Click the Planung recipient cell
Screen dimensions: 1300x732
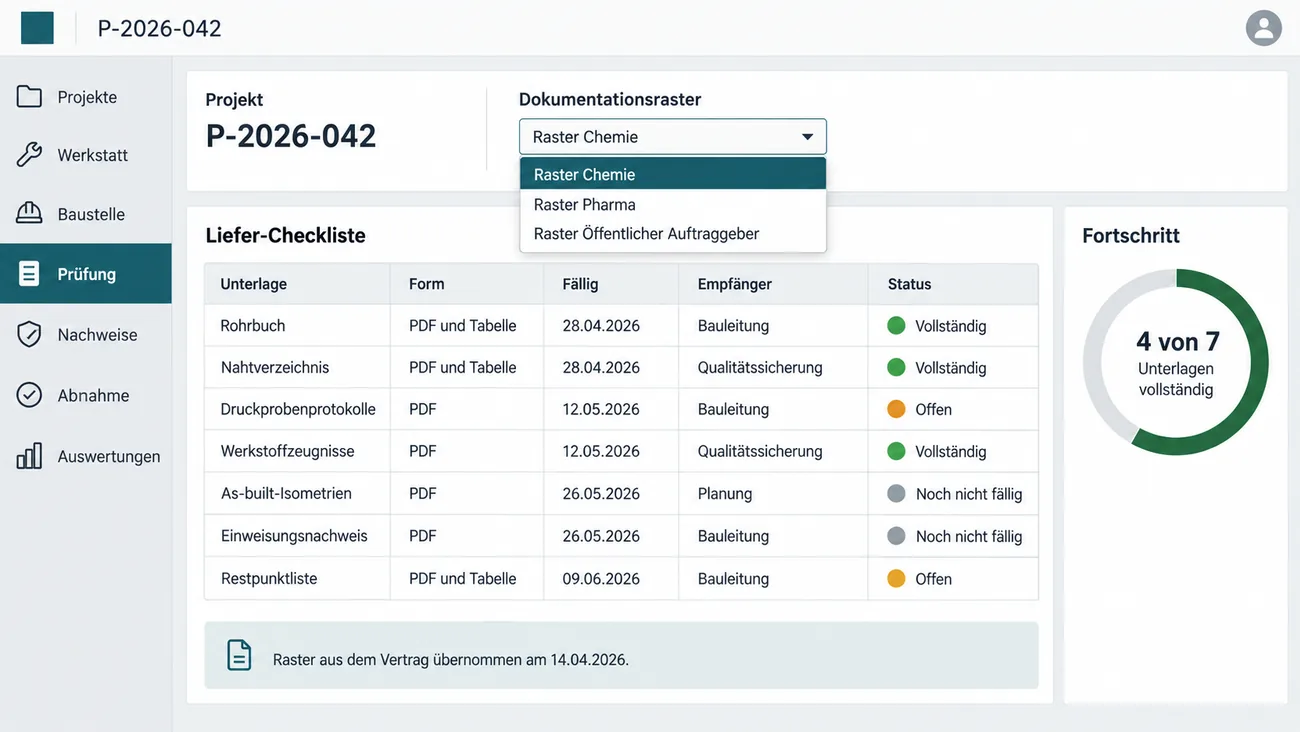(725, 494)
